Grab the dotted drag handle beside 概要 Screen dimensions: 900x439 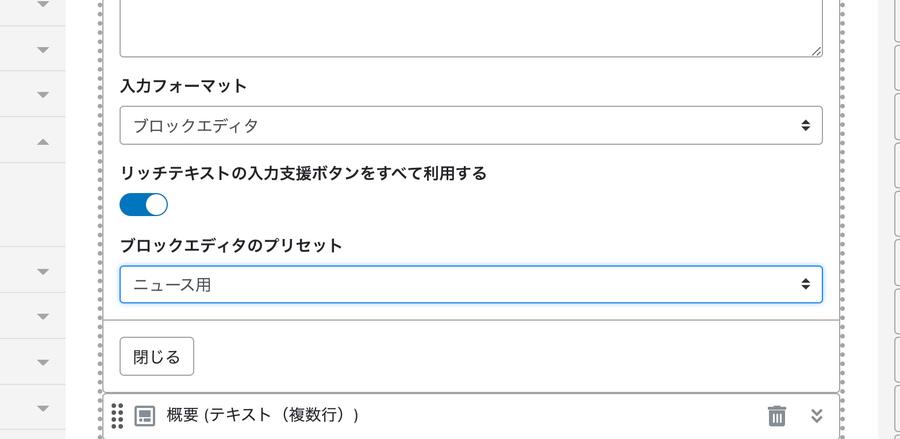117,415
